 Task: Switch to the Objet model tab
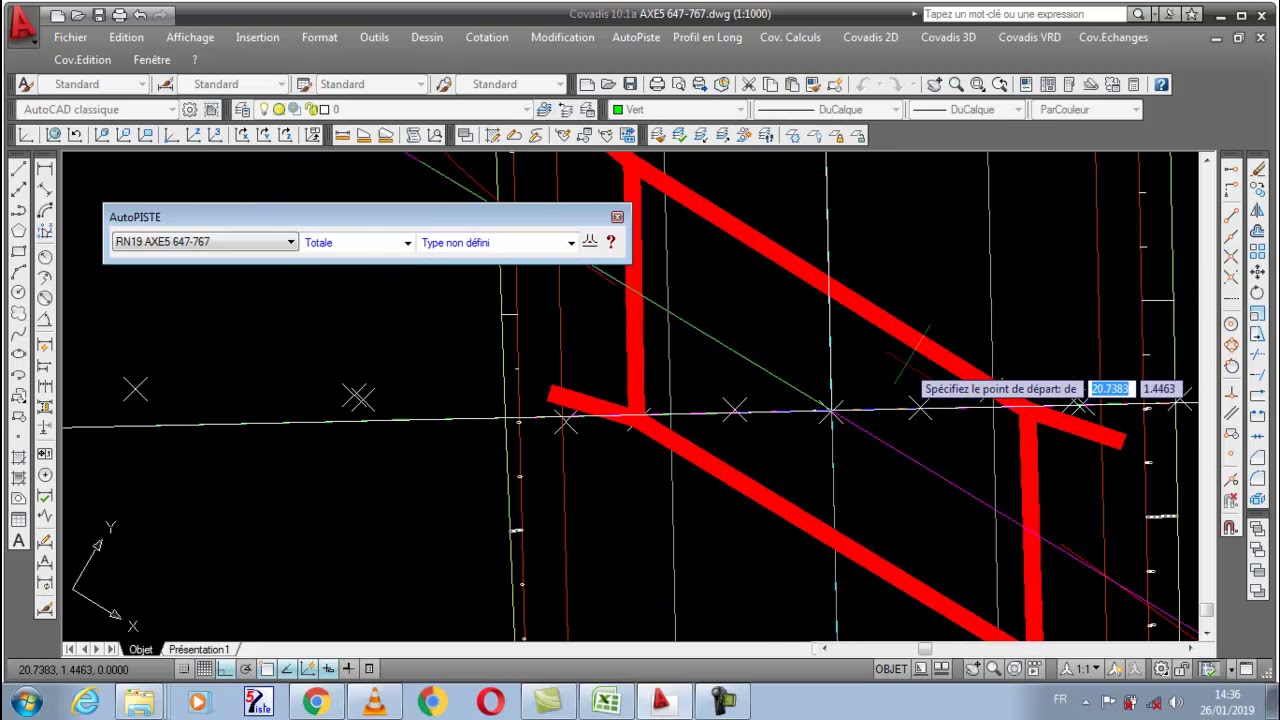click(x=140, y=650)
